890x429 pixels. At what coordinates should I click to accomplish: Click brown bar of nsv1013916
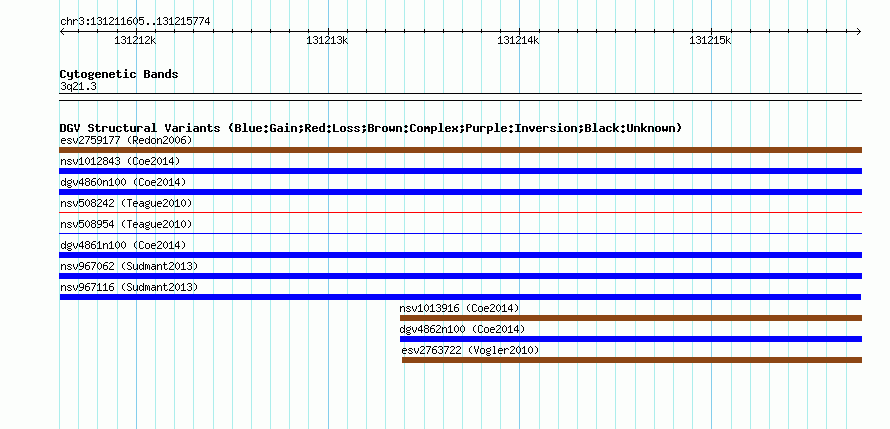(631, 318)
